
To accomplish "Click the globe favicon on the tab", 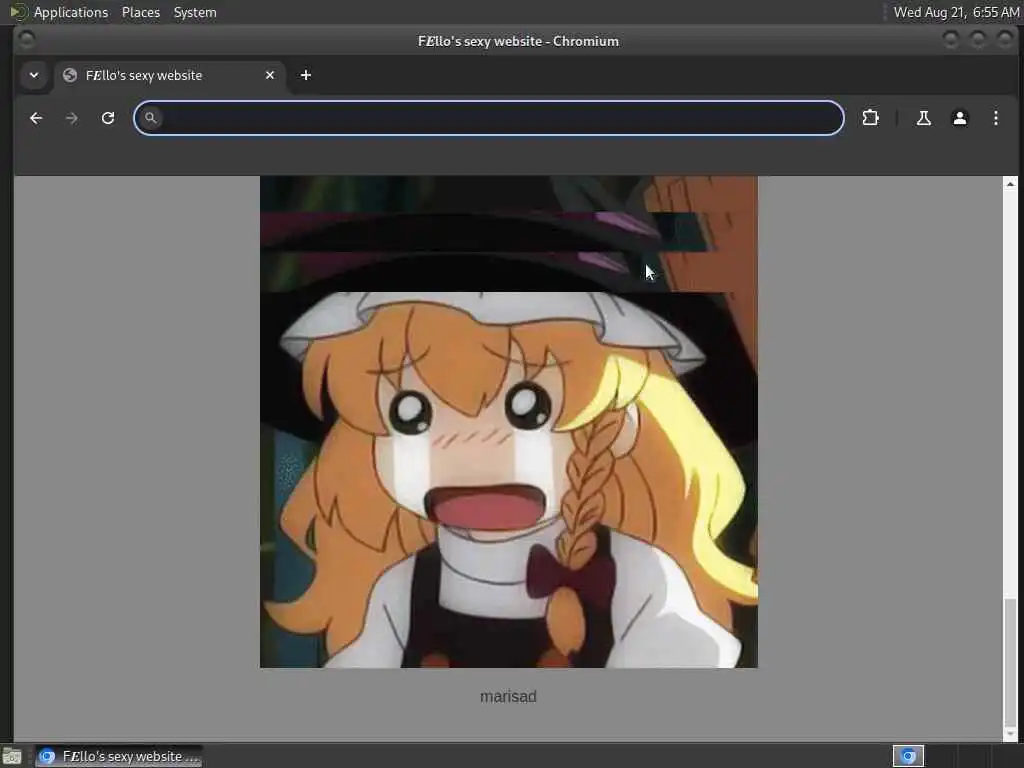I will 70,75.
